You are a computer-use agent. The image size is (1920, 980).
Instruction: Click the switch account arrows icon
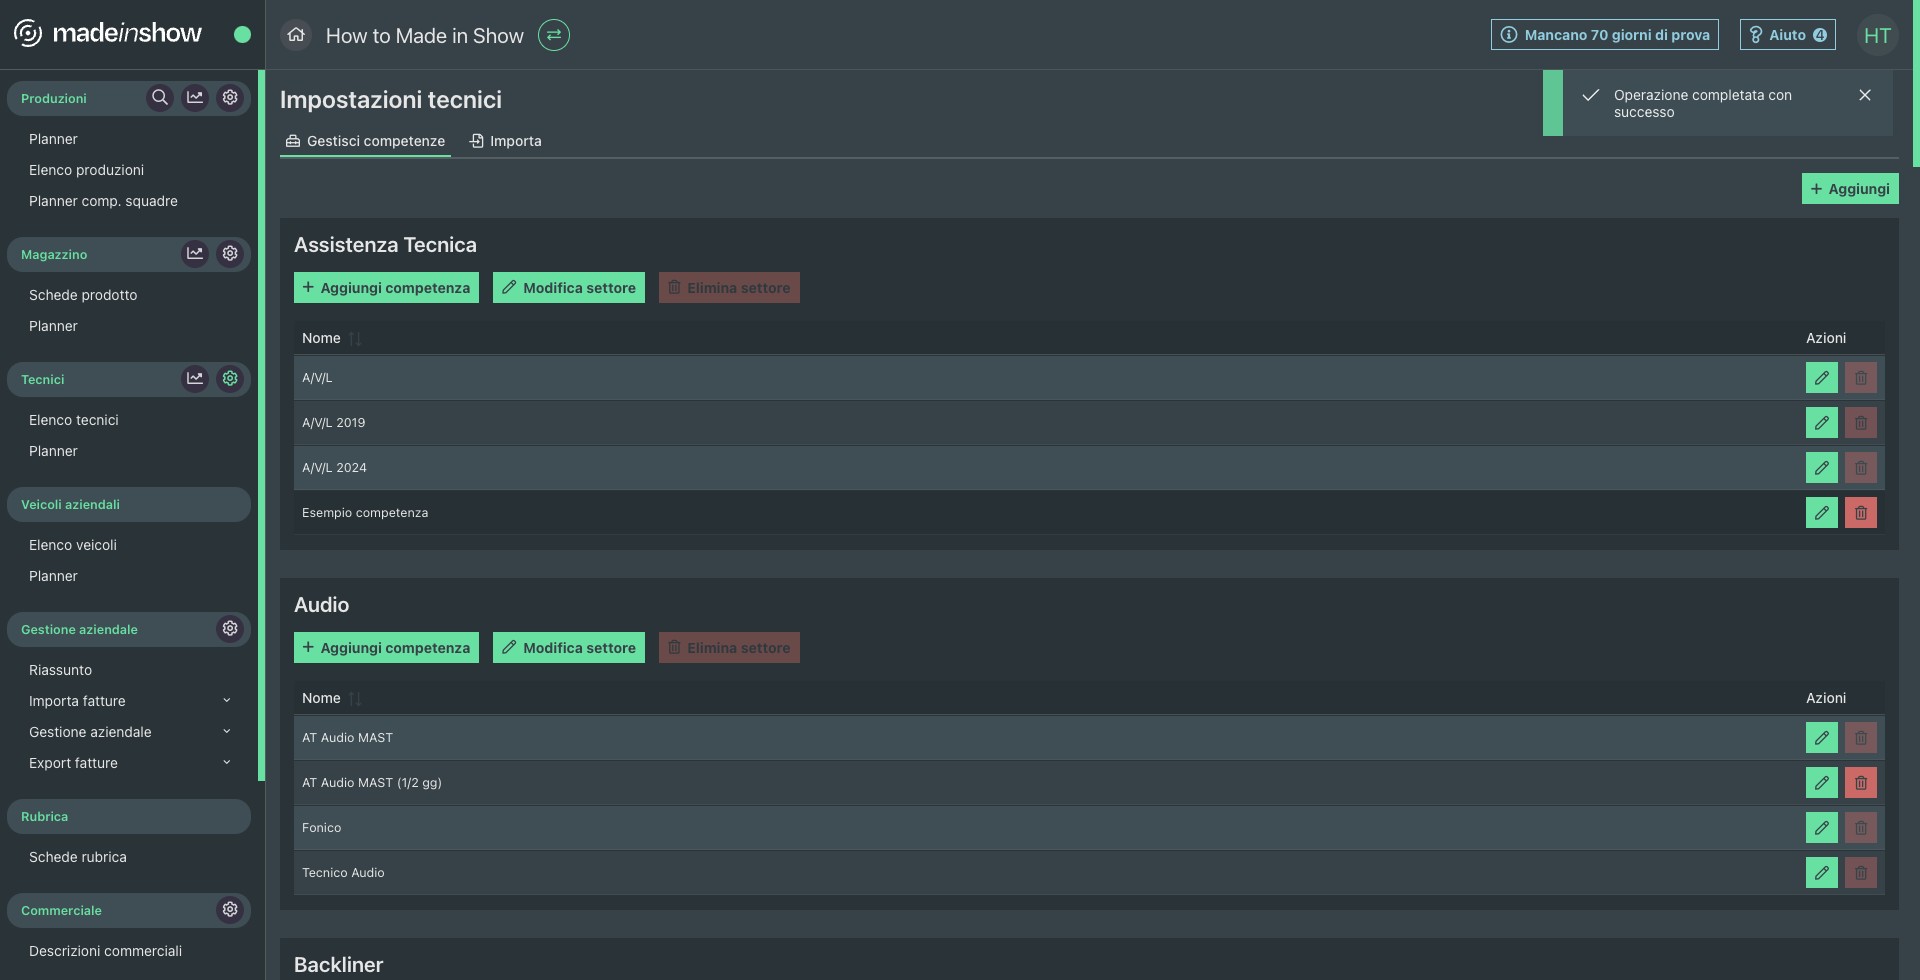[554, 36]
